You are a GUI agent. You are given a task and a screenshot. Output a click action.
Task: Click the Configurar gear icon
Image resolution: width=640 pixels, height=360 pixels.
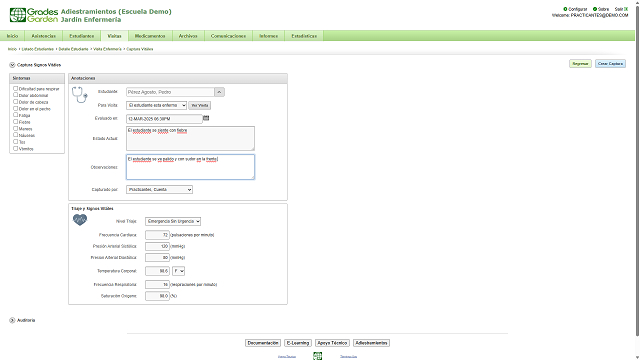[x=565, y=9]
